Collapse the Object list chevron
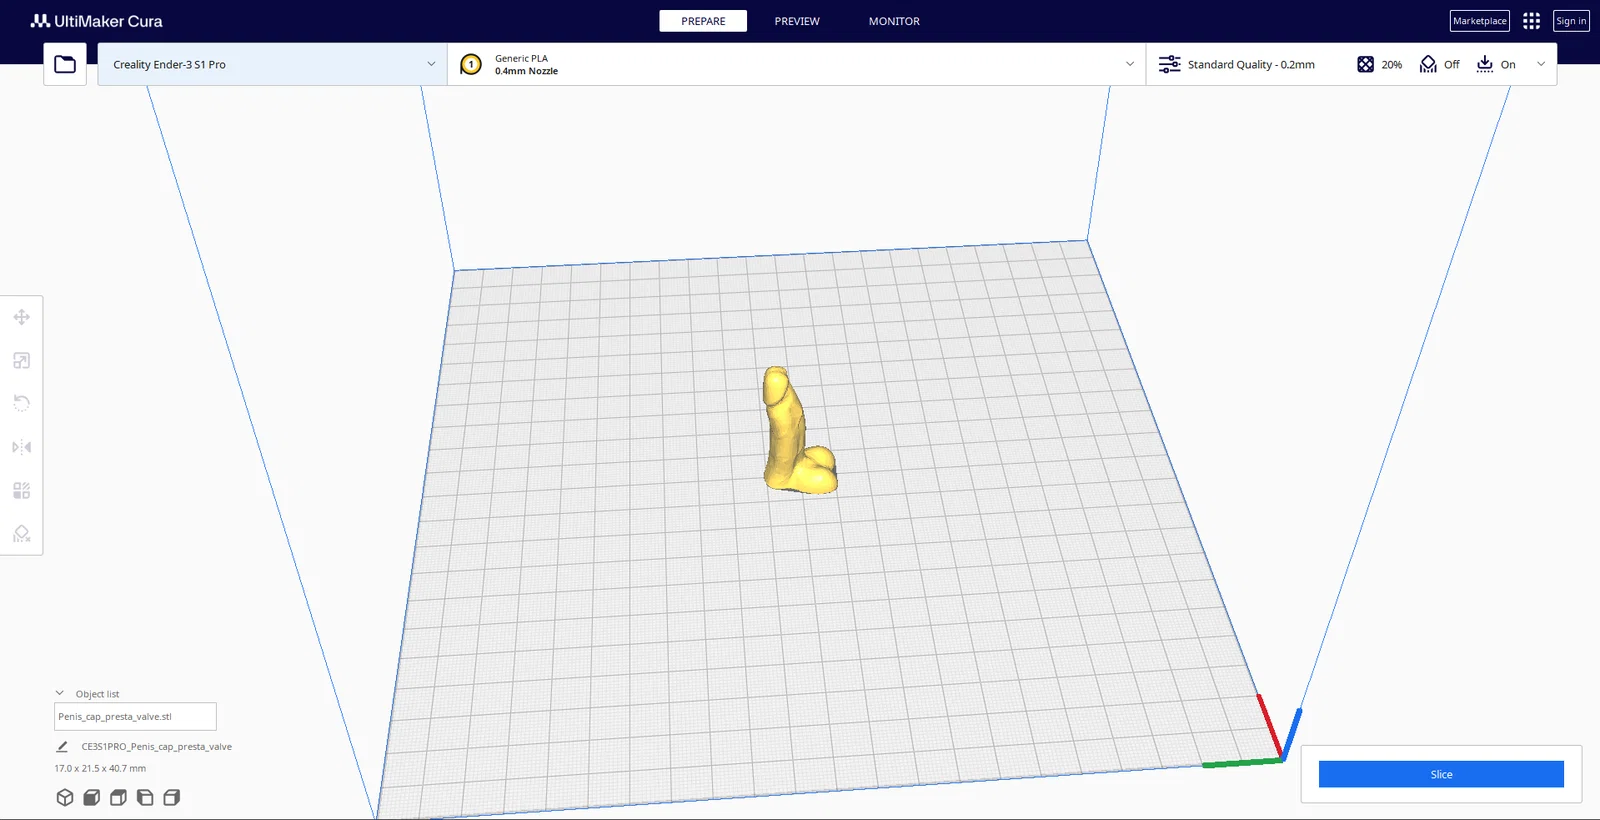Screen dimensions: 1600x820 pos(60,693)
